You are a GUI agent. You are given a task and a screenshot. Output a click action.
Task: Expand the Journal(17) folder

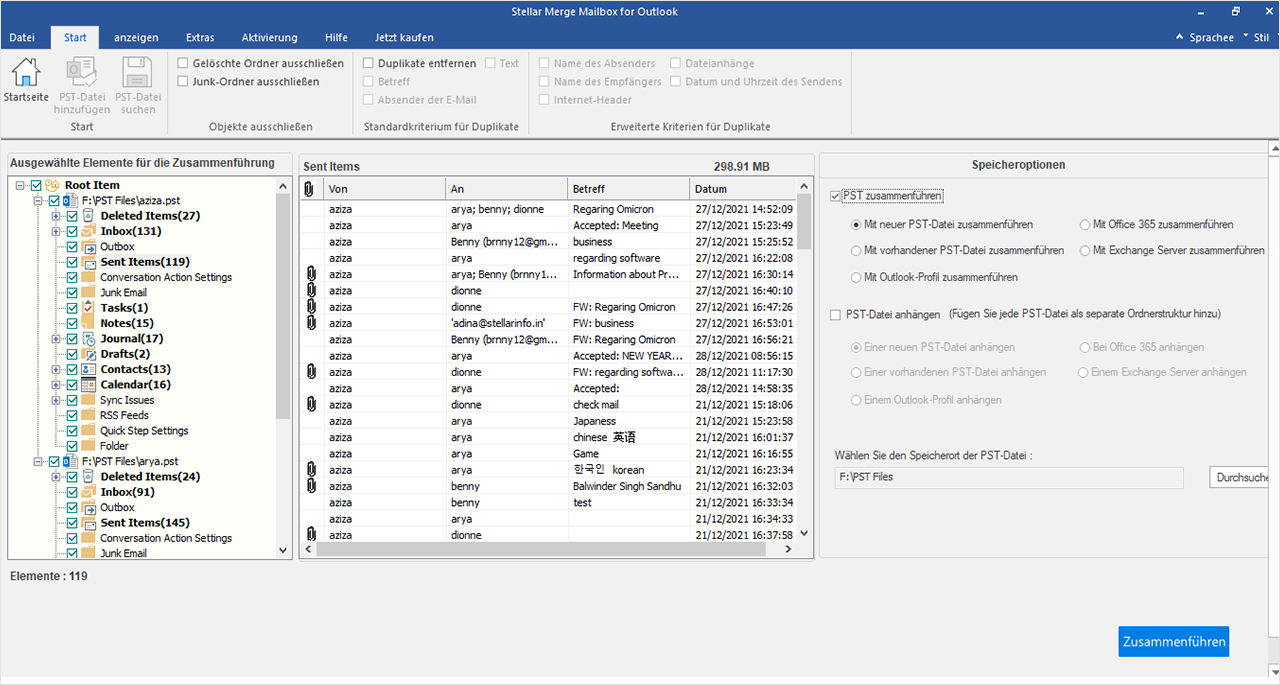tap(56, 339)
